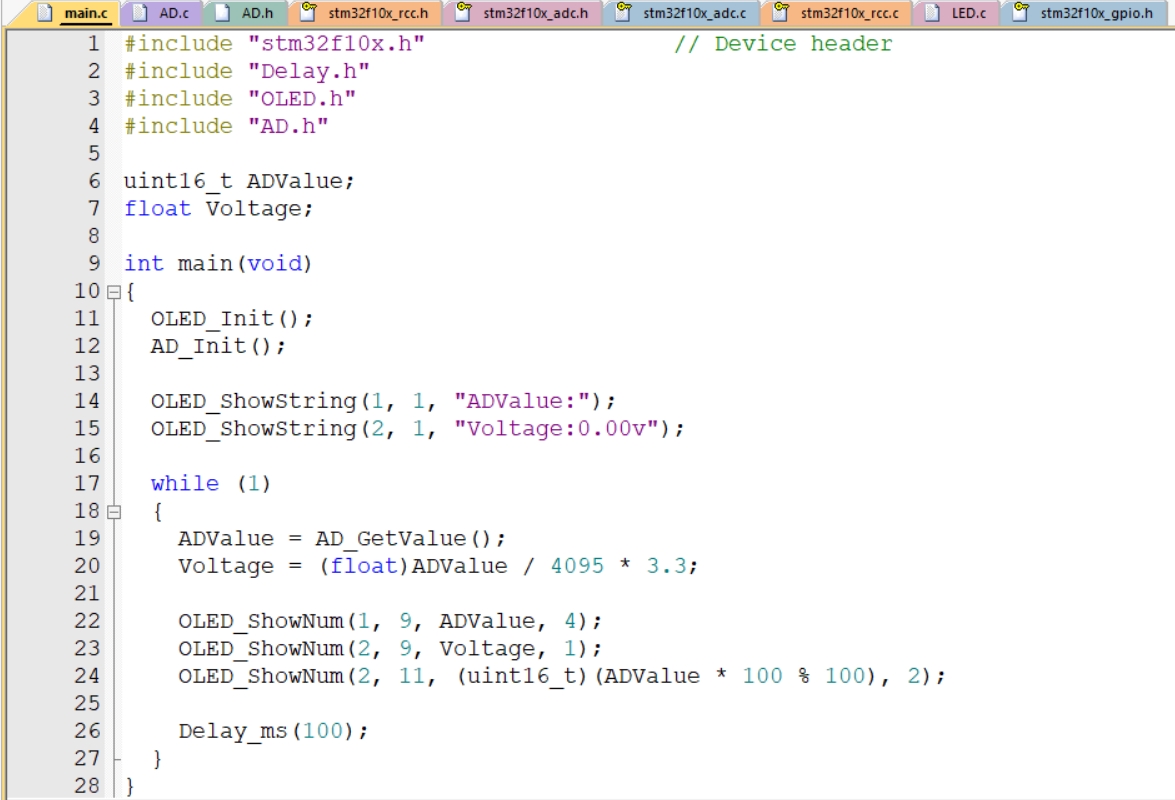Click the "uint16_t ADValue;" declaration
The width and height of the screenshot is (1175, 800).
(x=239, y=181)
